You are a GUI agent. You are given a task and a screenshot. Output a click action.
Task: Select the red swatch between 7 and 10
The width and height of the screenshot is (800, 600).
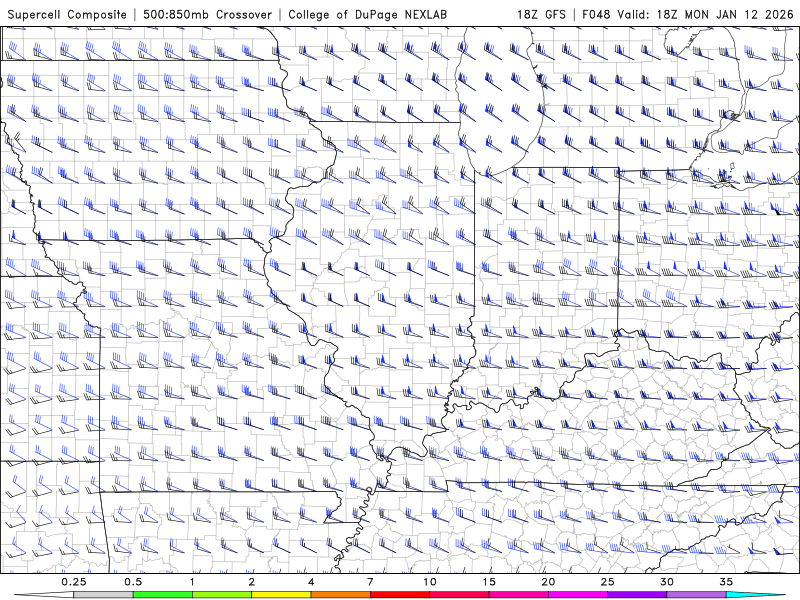399,595
